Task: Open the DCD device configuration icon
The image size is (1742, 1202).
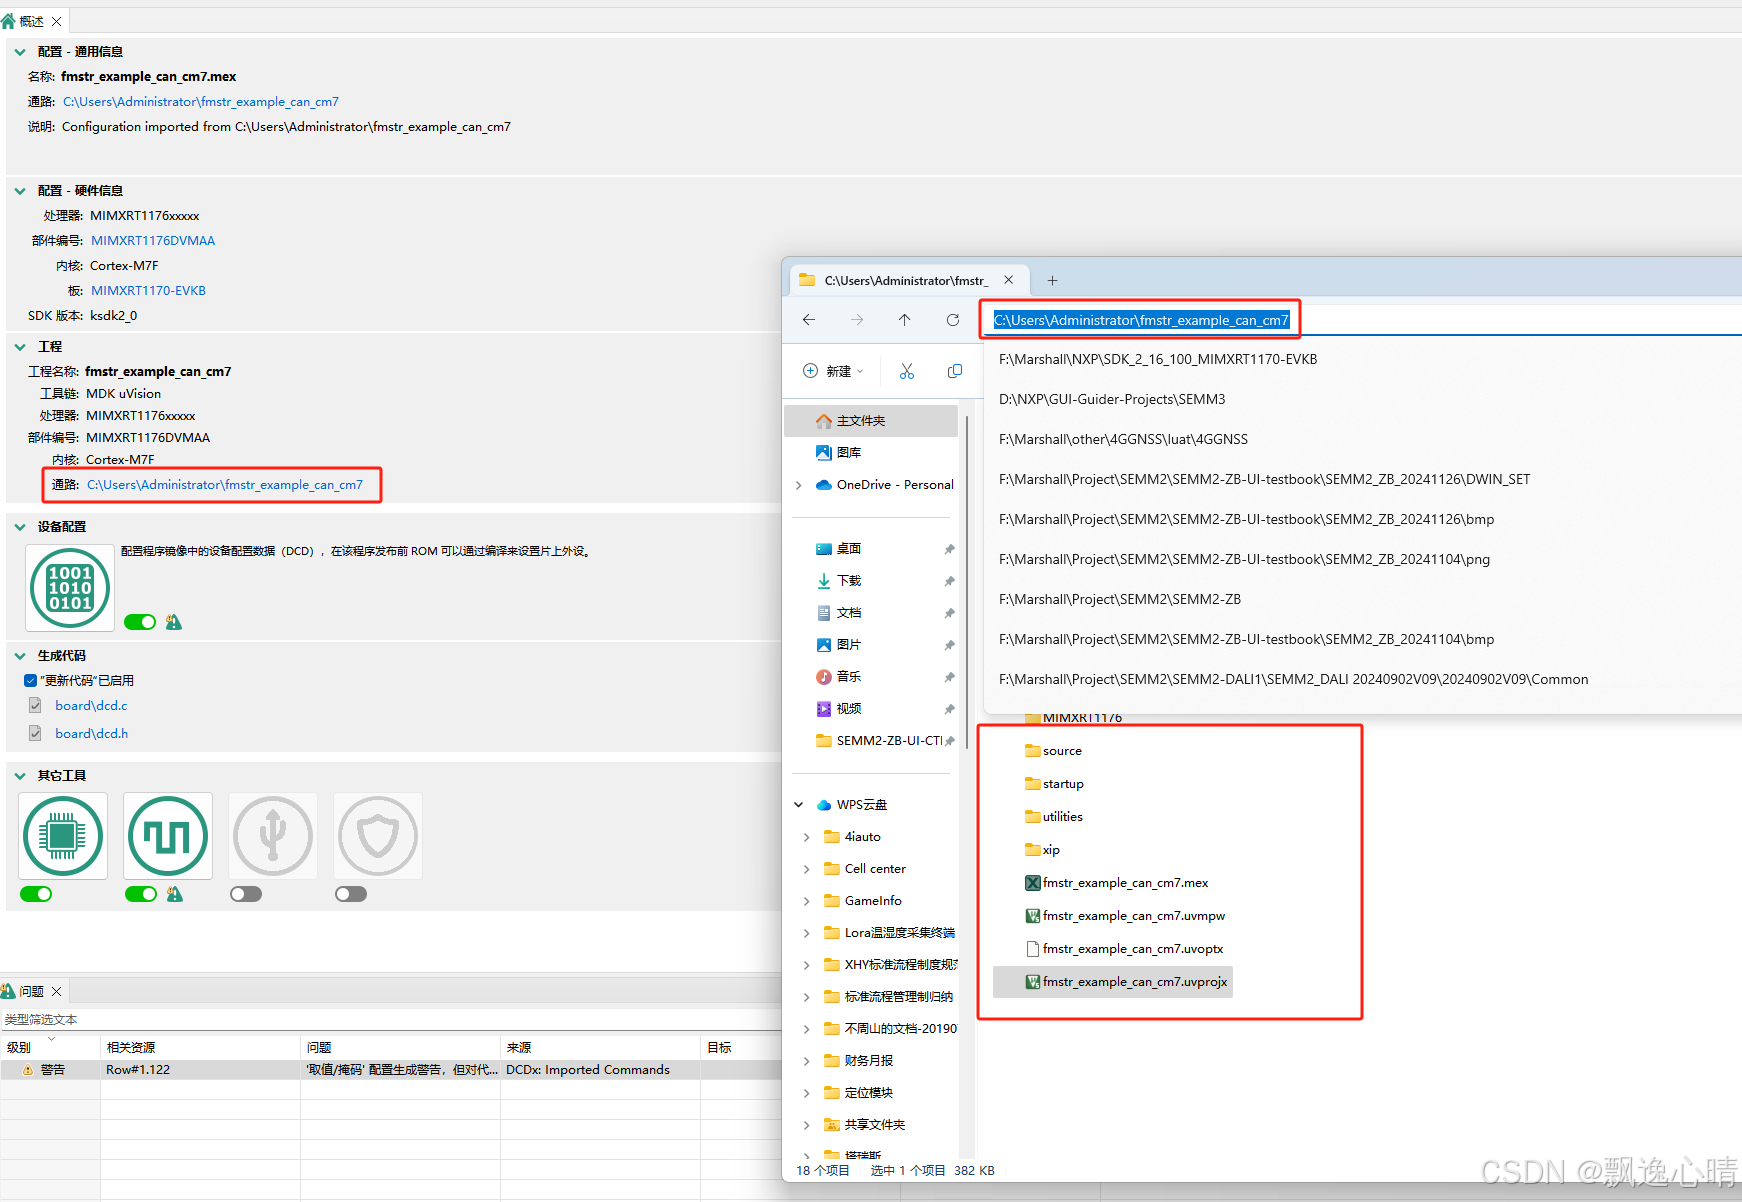Action: click(69, 588)
